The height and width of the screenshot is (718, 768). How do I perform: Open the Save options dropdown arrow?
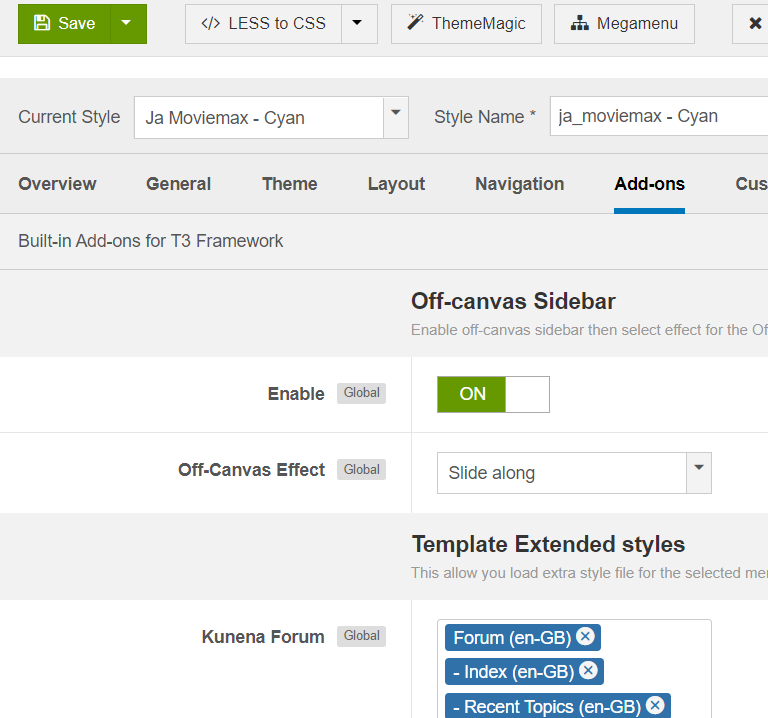126,24
